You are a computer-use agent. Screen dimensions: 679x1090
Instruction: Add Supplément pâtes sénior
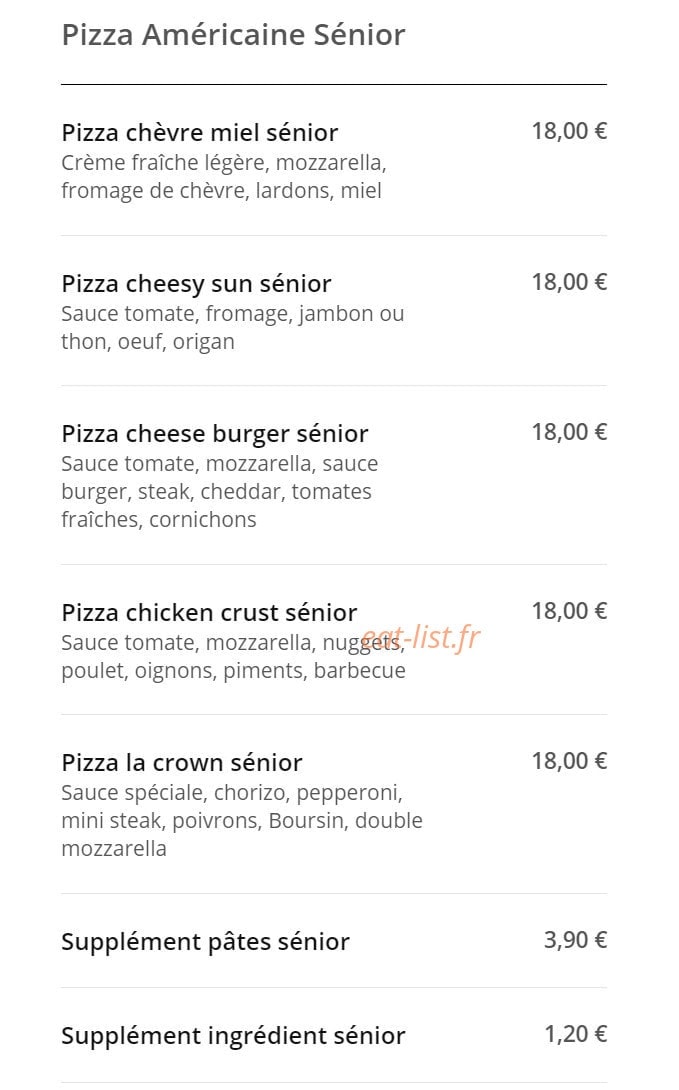[334, 941]
